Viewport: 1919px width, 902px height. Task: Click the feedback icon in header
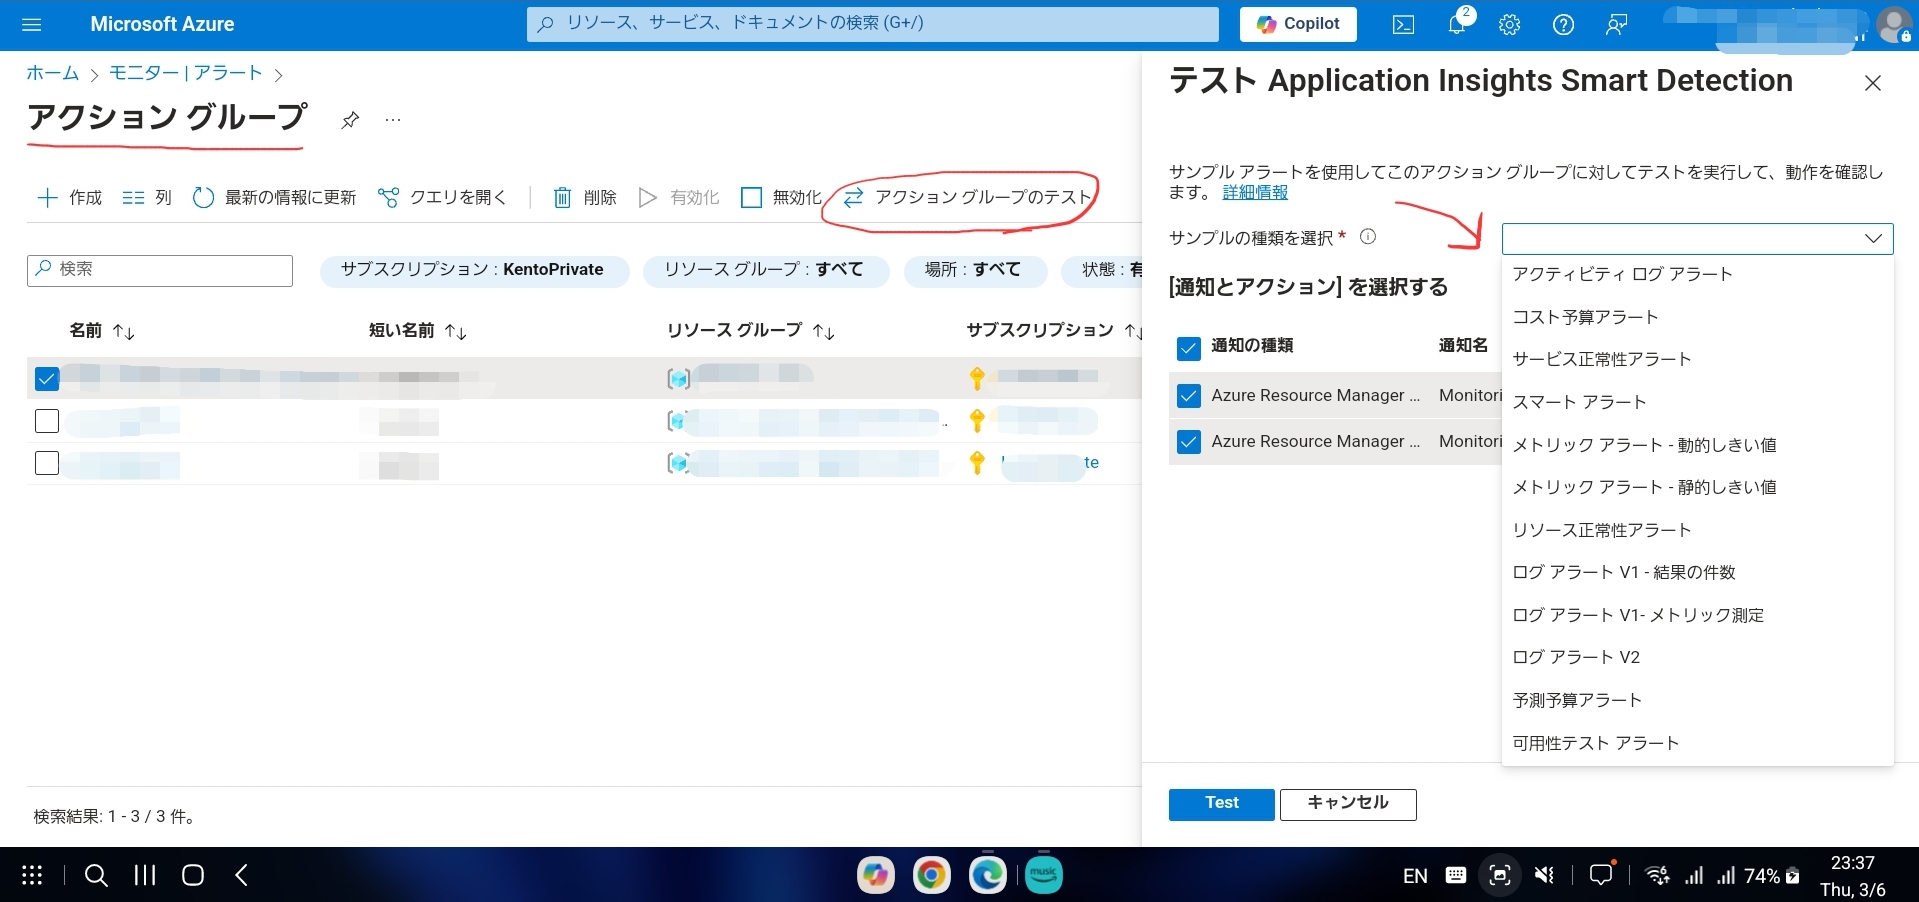click(x=1616, y=25)
